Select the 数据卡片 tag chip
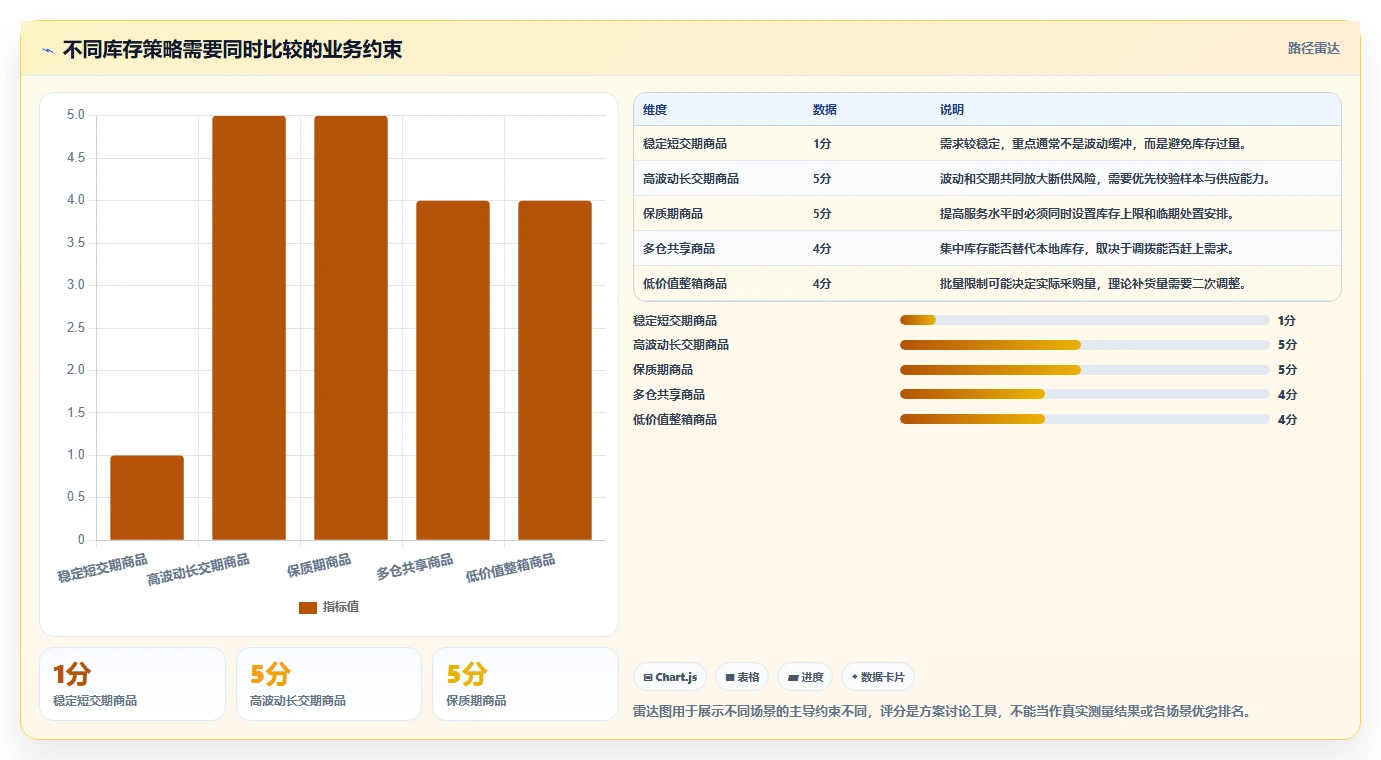Image resolution: width=1381 pixels, height=760 pixels. pyautogui.click(x=878, y=677)
